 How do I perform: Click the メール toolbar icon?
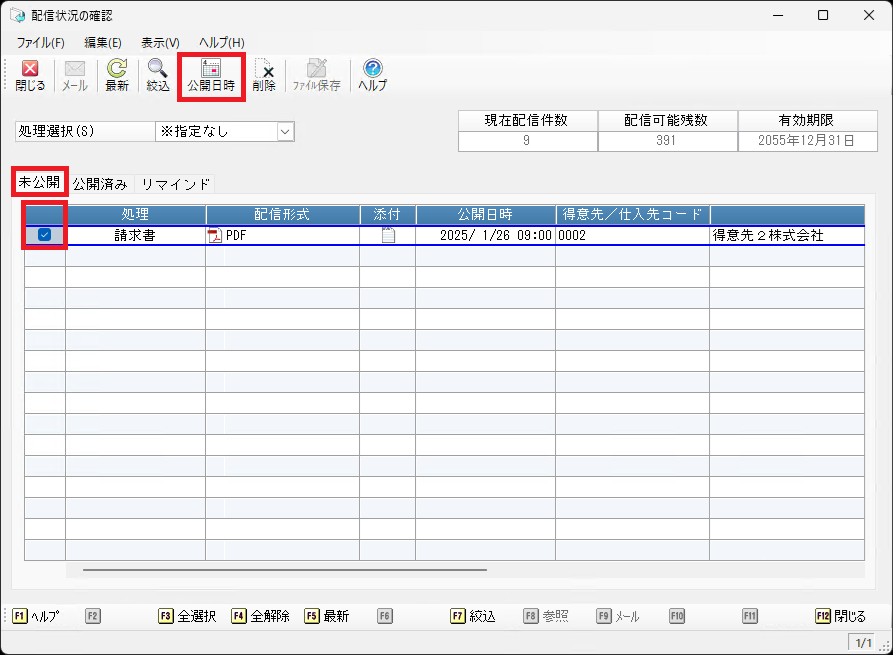75,75
